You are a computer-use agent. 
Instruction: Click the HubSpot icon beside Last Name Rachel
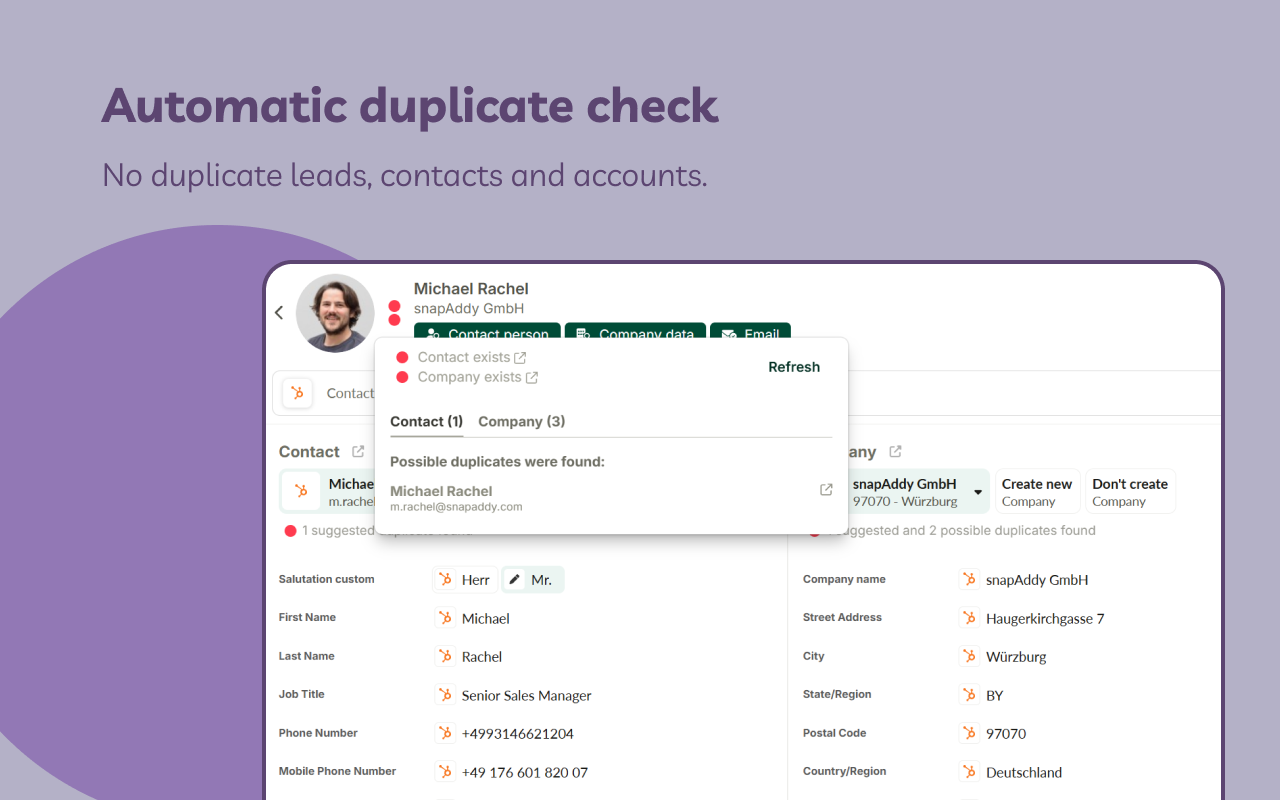(x=445, y=656)
